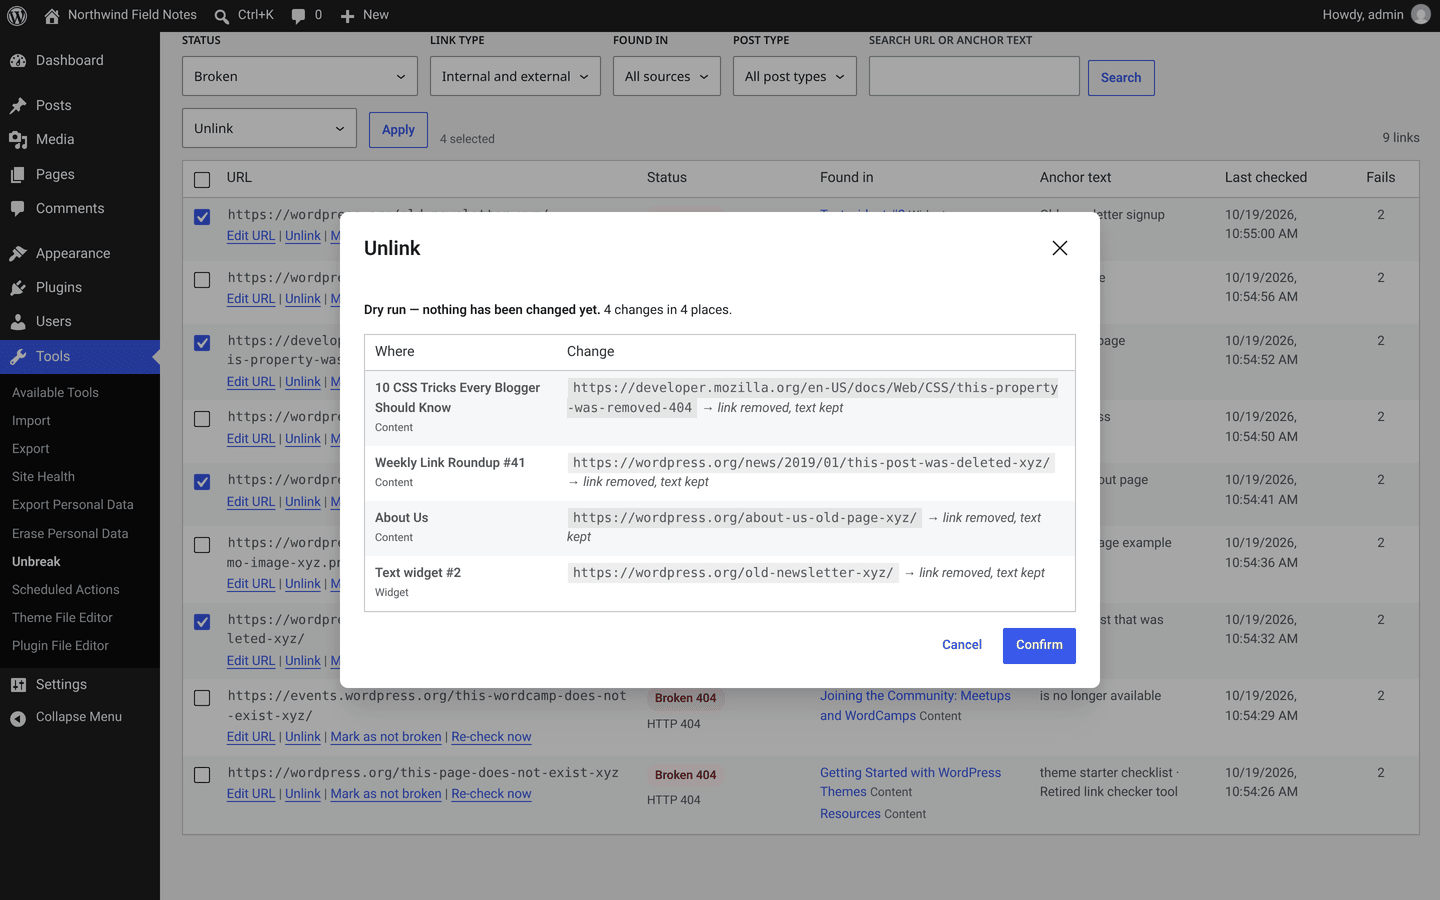Open the Ctrl+K search magnifier icon
Image resolution: width=1440 pixels, height=900 pixels.
click(222, 16)
